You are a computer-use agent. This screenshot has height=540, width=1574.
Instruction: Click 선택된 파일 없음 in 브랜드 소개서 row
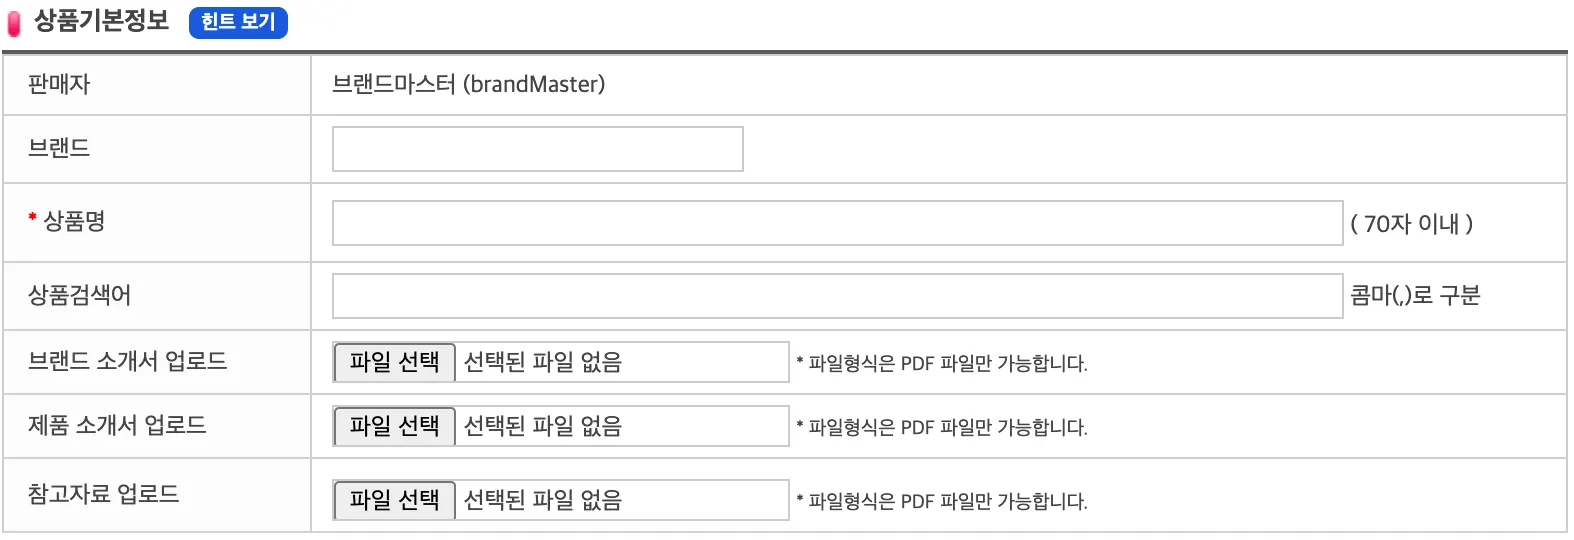click(543, 362)
